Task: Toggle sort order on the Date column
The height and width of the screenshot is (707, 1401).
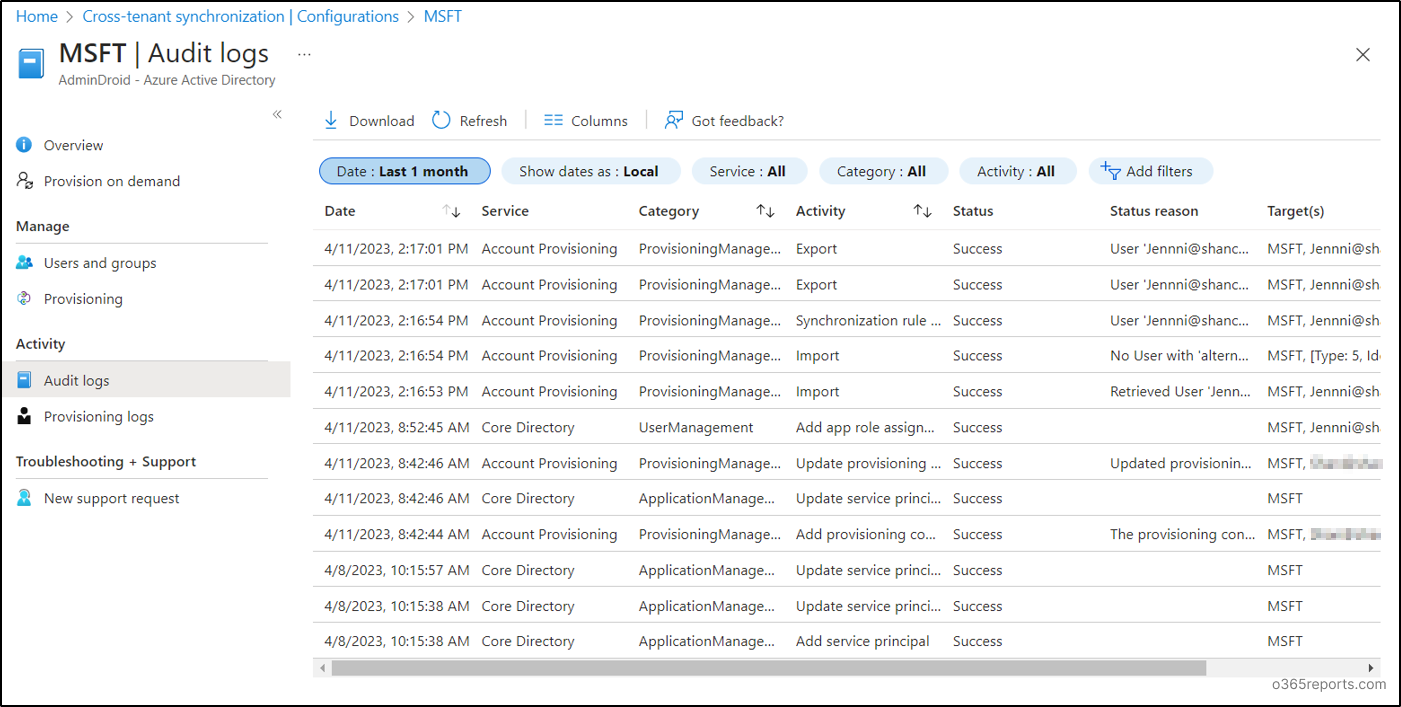Action: pyautogui.click(x=451, y=212)
